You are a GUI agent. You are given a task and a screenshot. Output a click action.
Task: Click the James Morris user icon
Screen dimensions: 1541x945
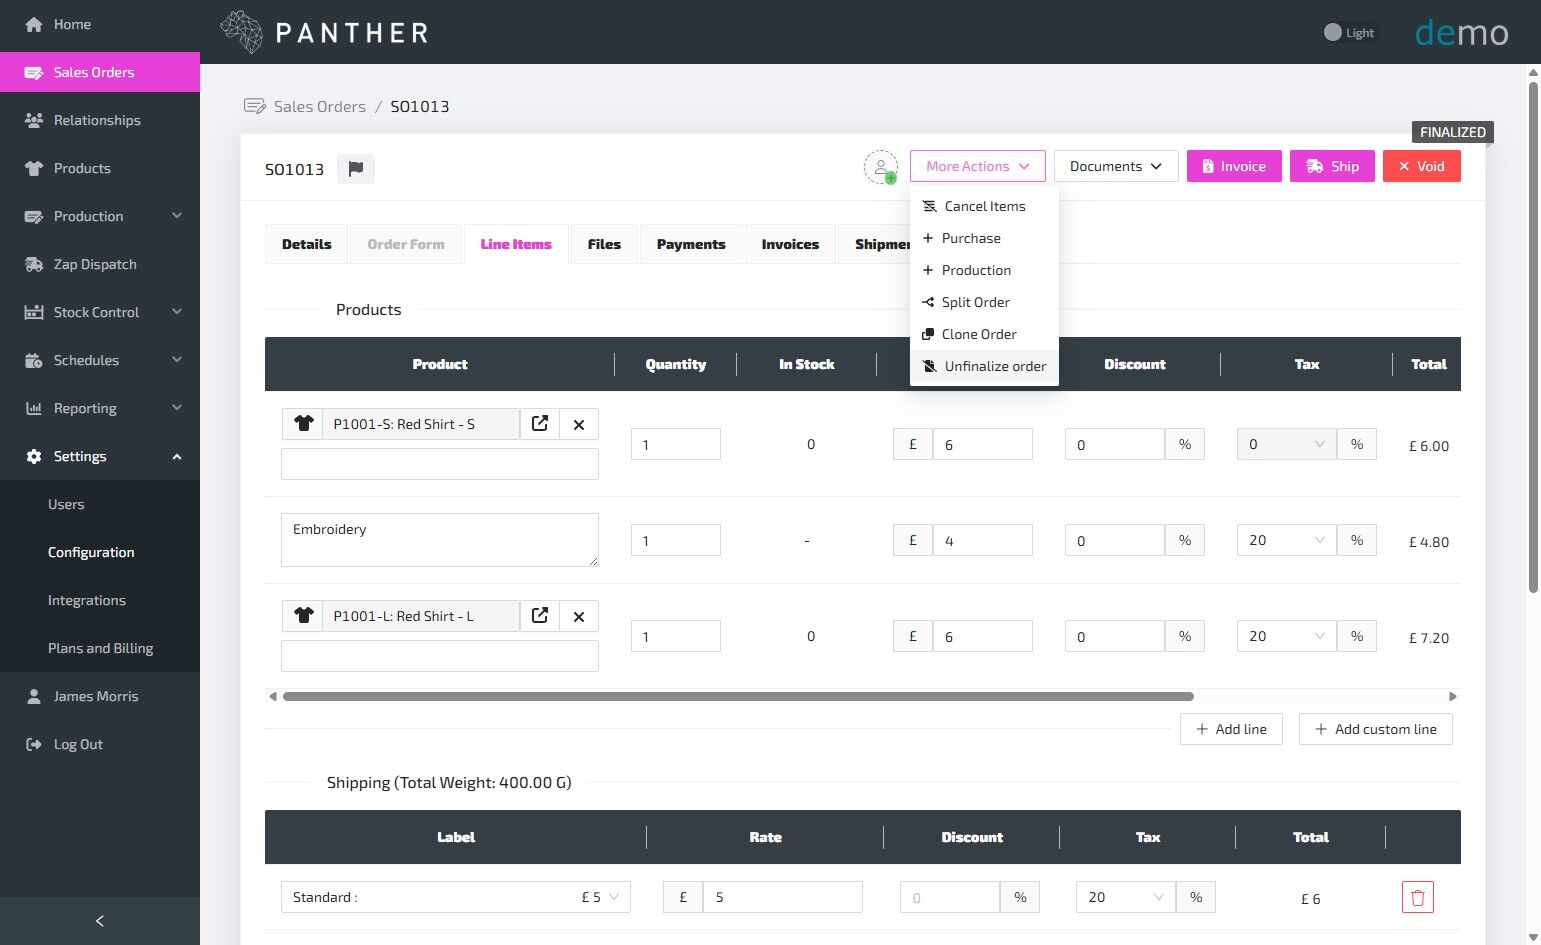34,696
